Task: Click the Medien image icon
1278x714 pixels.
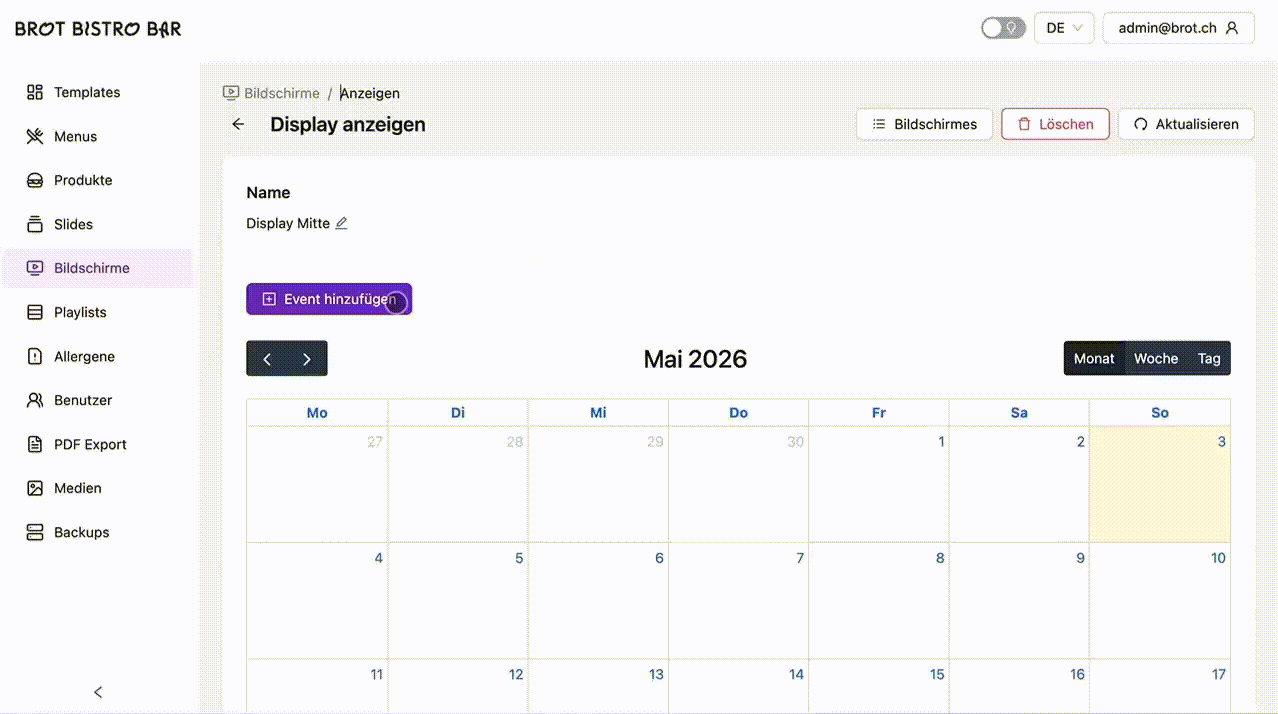Action: click(35, 488)
